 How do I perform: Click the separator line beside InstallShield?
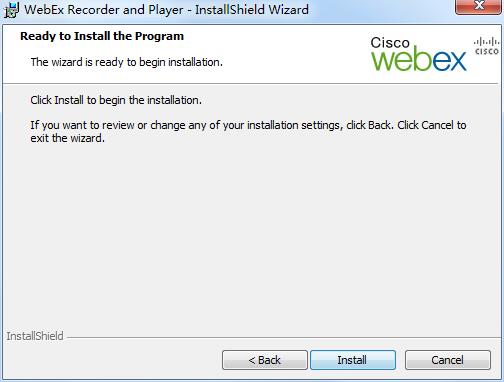click(283, 337)
